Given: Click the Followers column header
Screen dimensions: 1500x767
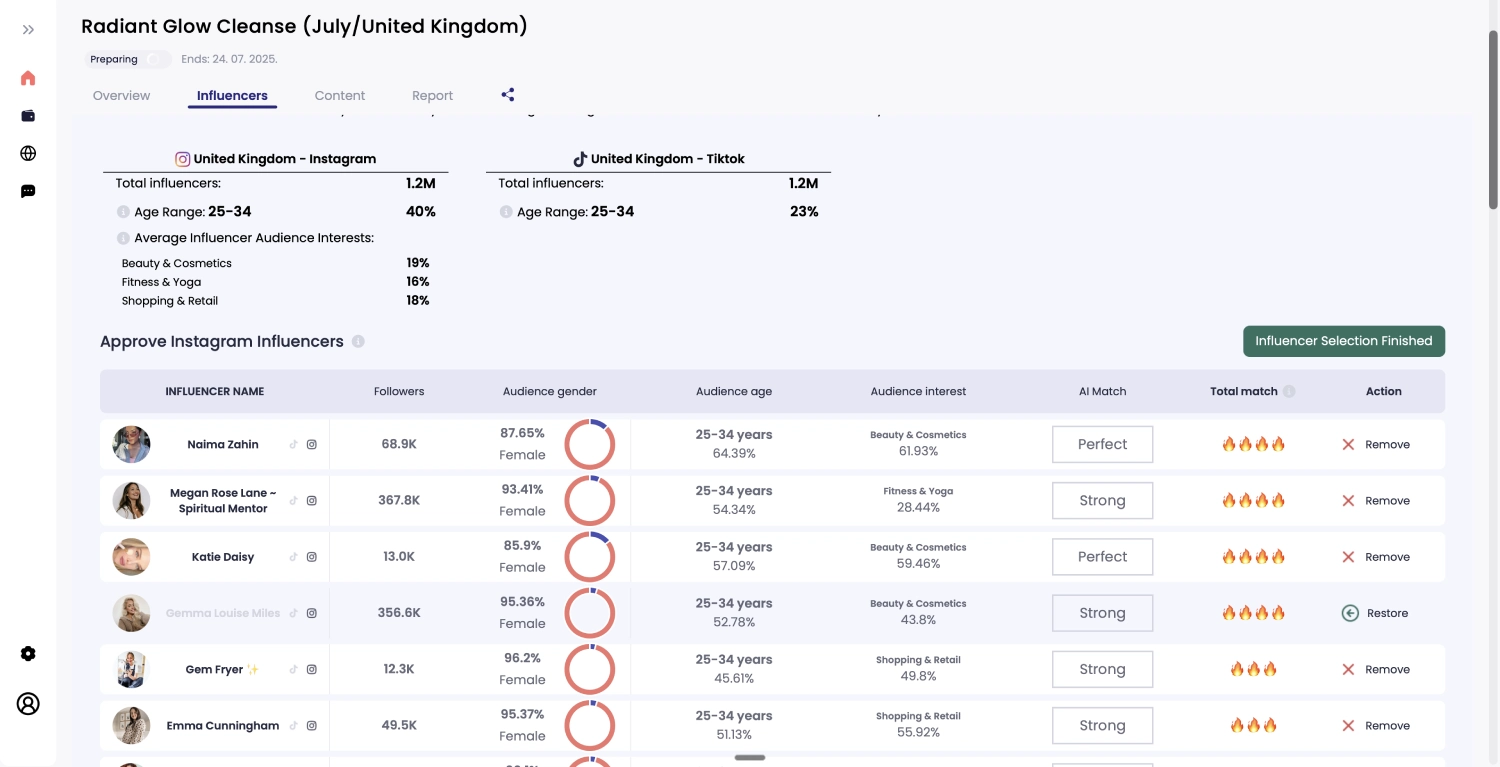Looking at the screenshot, I should 399,392.
